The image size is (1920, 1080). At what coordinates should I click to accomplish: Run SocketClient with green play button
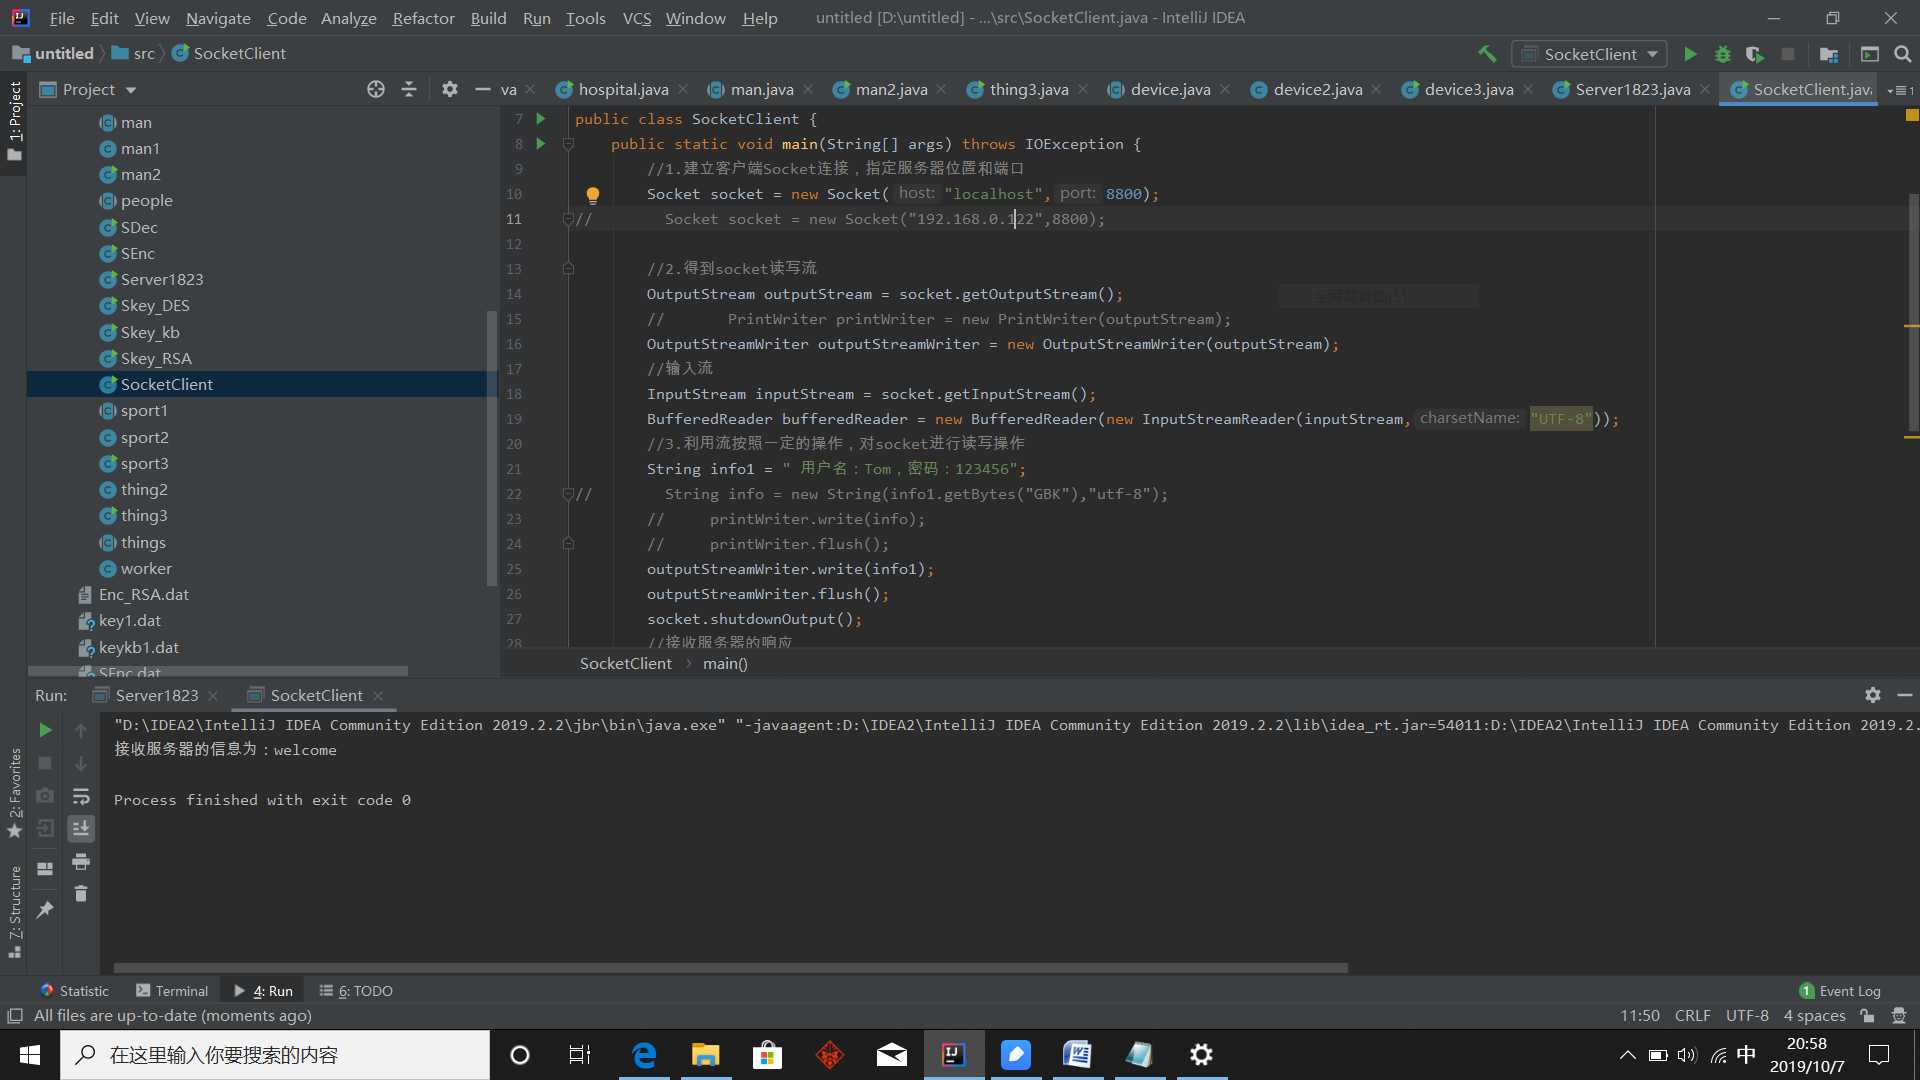[1690, 54]
